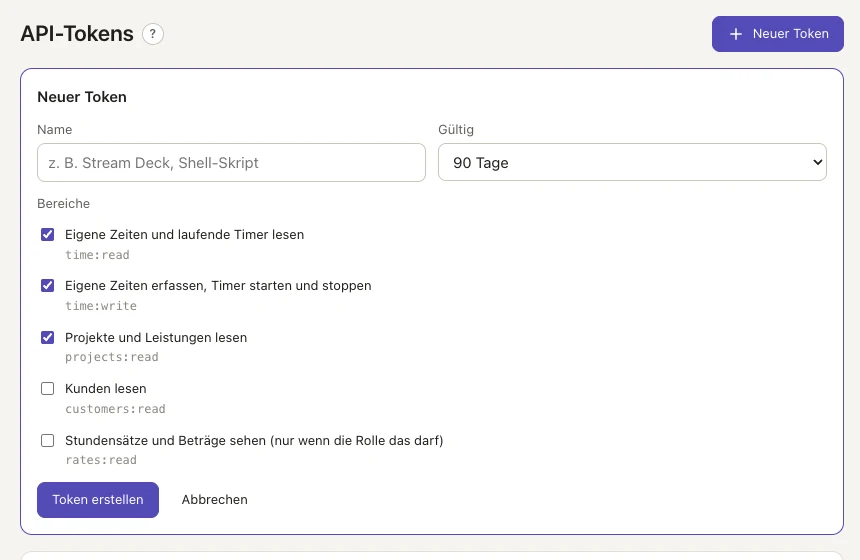Open the Gültig 90 Tage dropdown
Image resolution: width=860 pixels, height=560 pixels.
point(632,162)
